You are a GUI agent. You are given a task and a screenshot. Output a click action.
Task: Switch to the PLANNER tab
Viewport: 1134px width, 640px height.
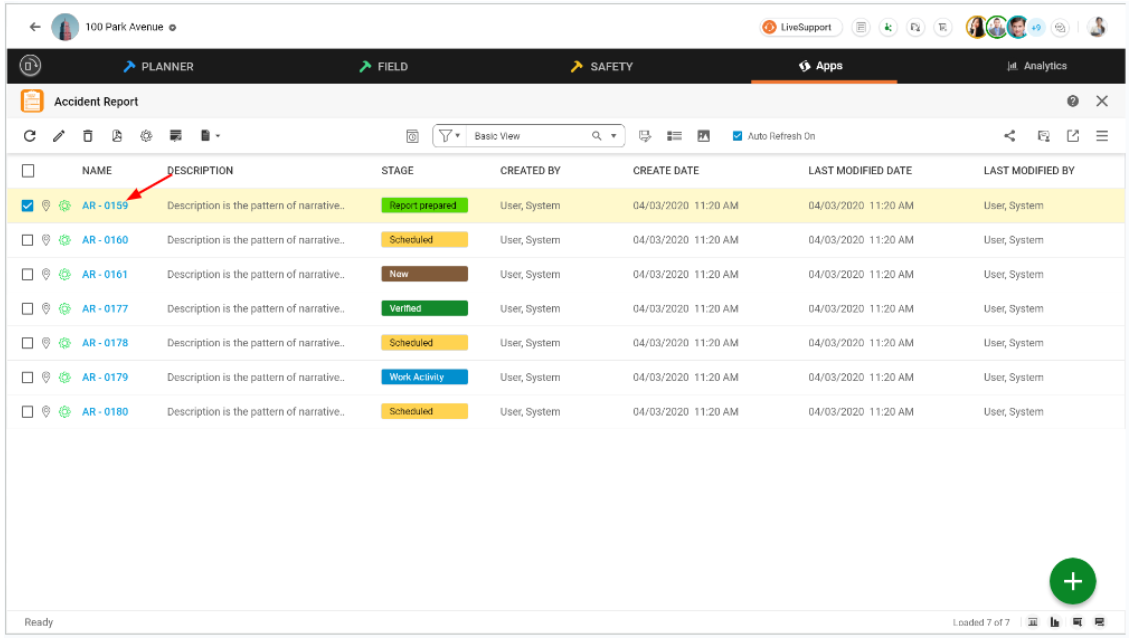click(158, 66)
